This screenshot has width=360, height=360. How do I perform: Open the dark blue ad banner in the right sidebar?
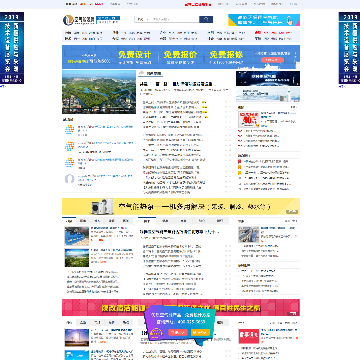pyautogui.click(x=268, y=79)
